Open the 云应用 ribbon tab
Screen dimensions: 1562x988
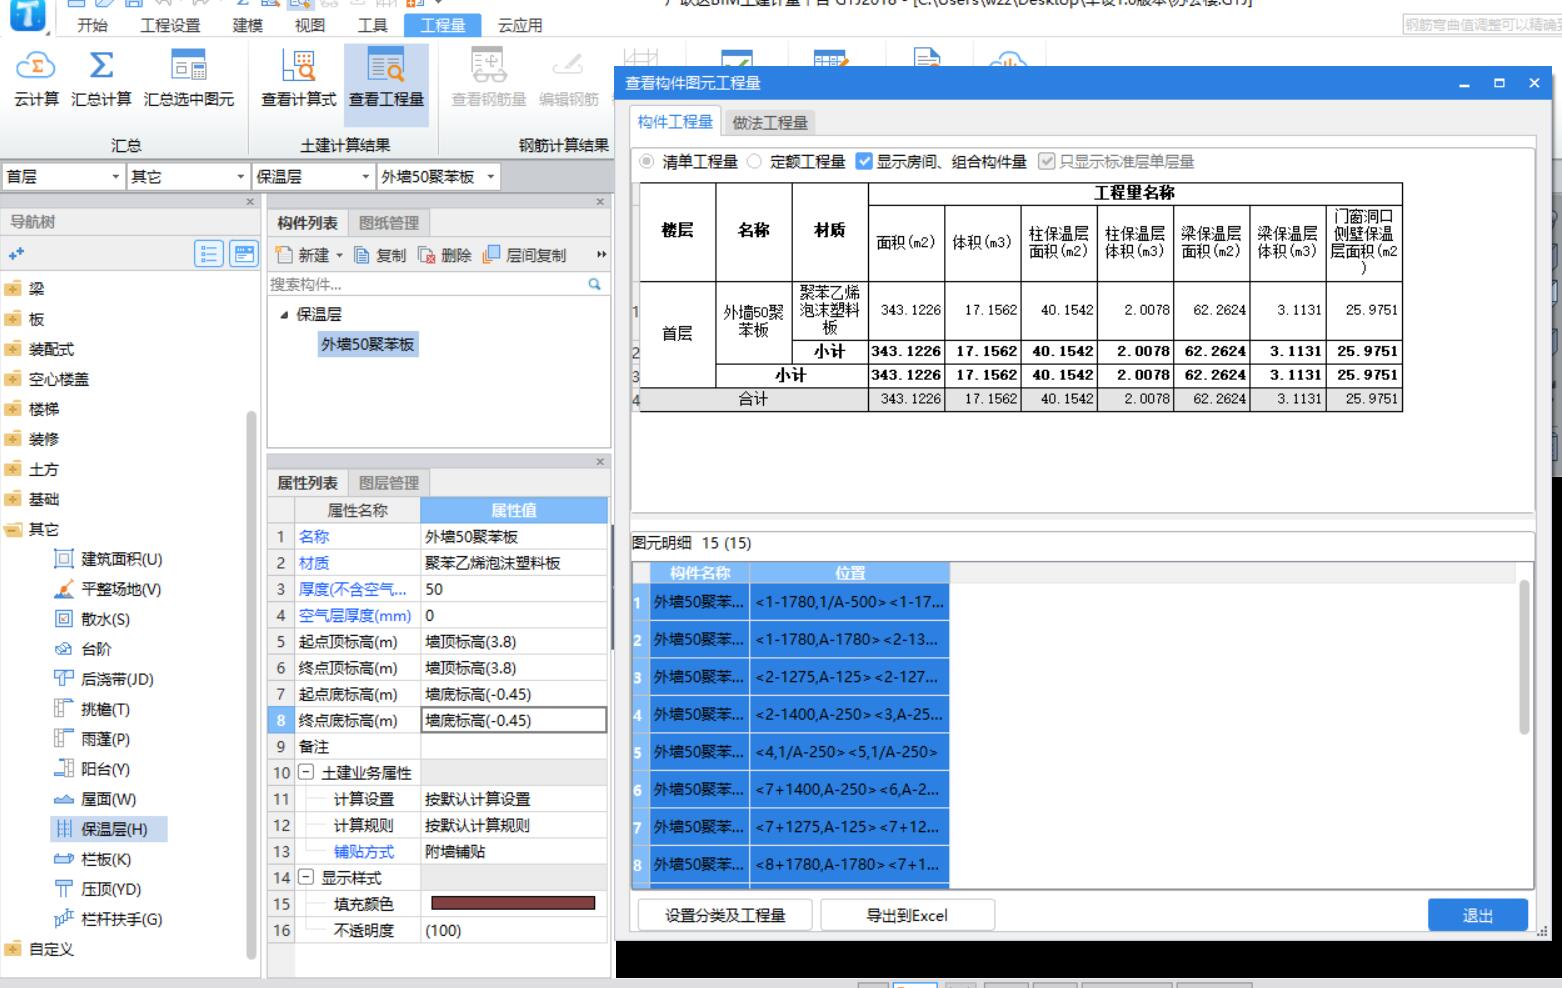pyautogui.click(x=520, y=25)
